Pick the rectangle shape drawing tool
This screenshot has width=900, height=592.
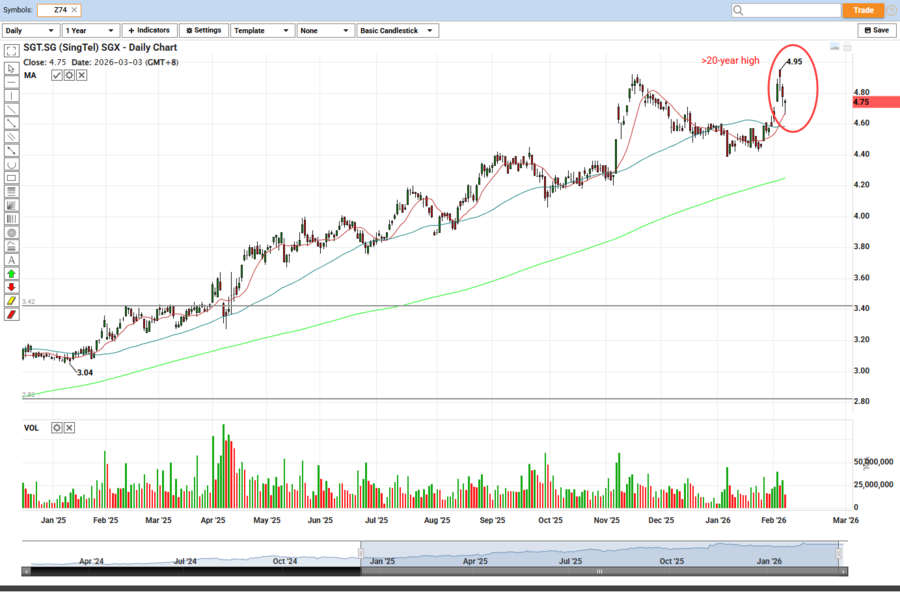pos(11,177)
